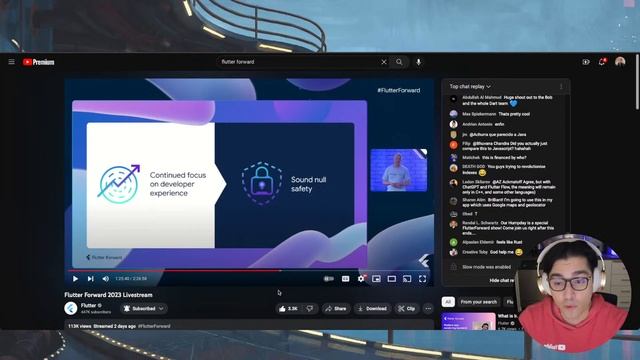Viewport: 640px width, 360px height.
Task: Dislike the video with thumbs down
Action: coord(310,309)
